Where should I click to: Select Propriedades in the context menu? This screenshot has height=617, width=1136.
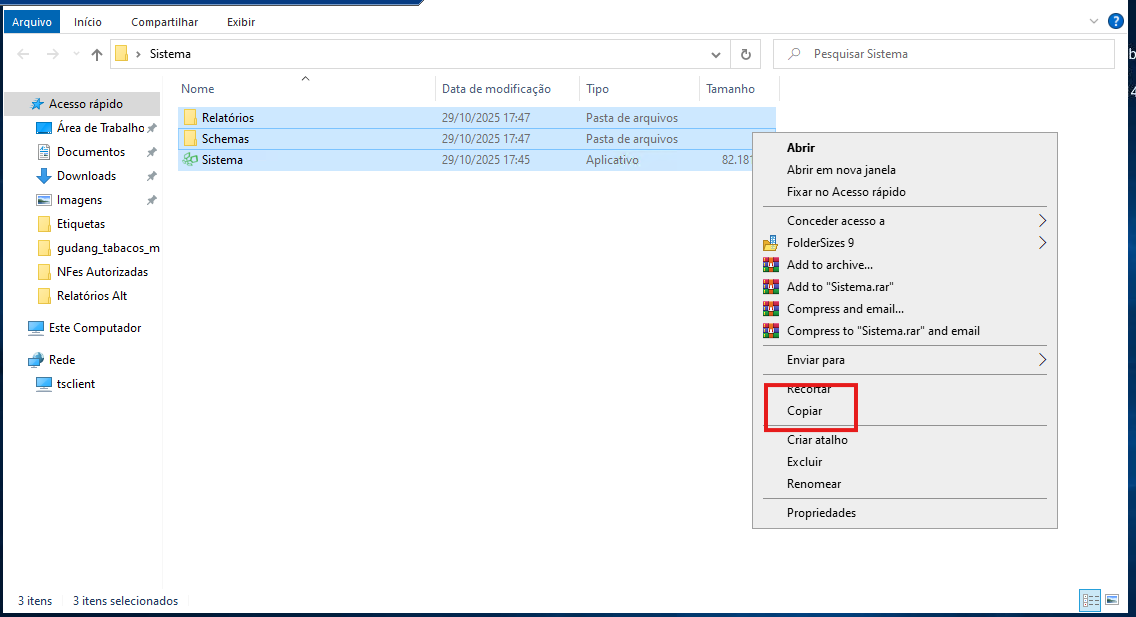point(821,513)
